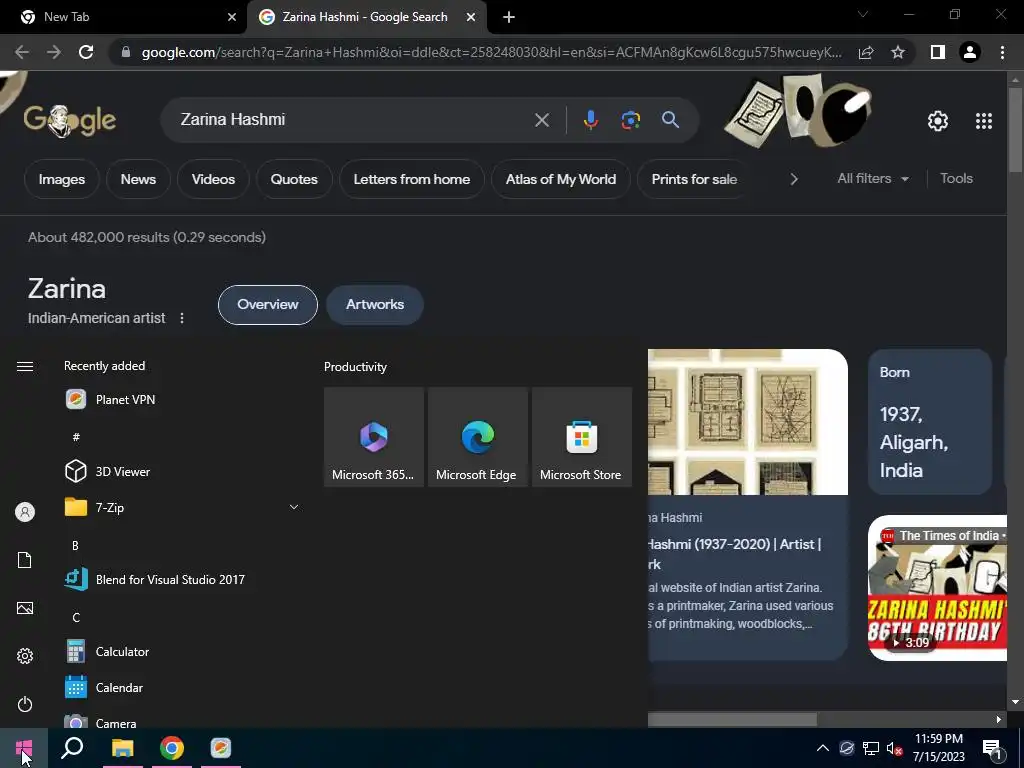Click Atlas of My World chip
The width and height of the screenshot is (1024, 768).
click(560, 179)
